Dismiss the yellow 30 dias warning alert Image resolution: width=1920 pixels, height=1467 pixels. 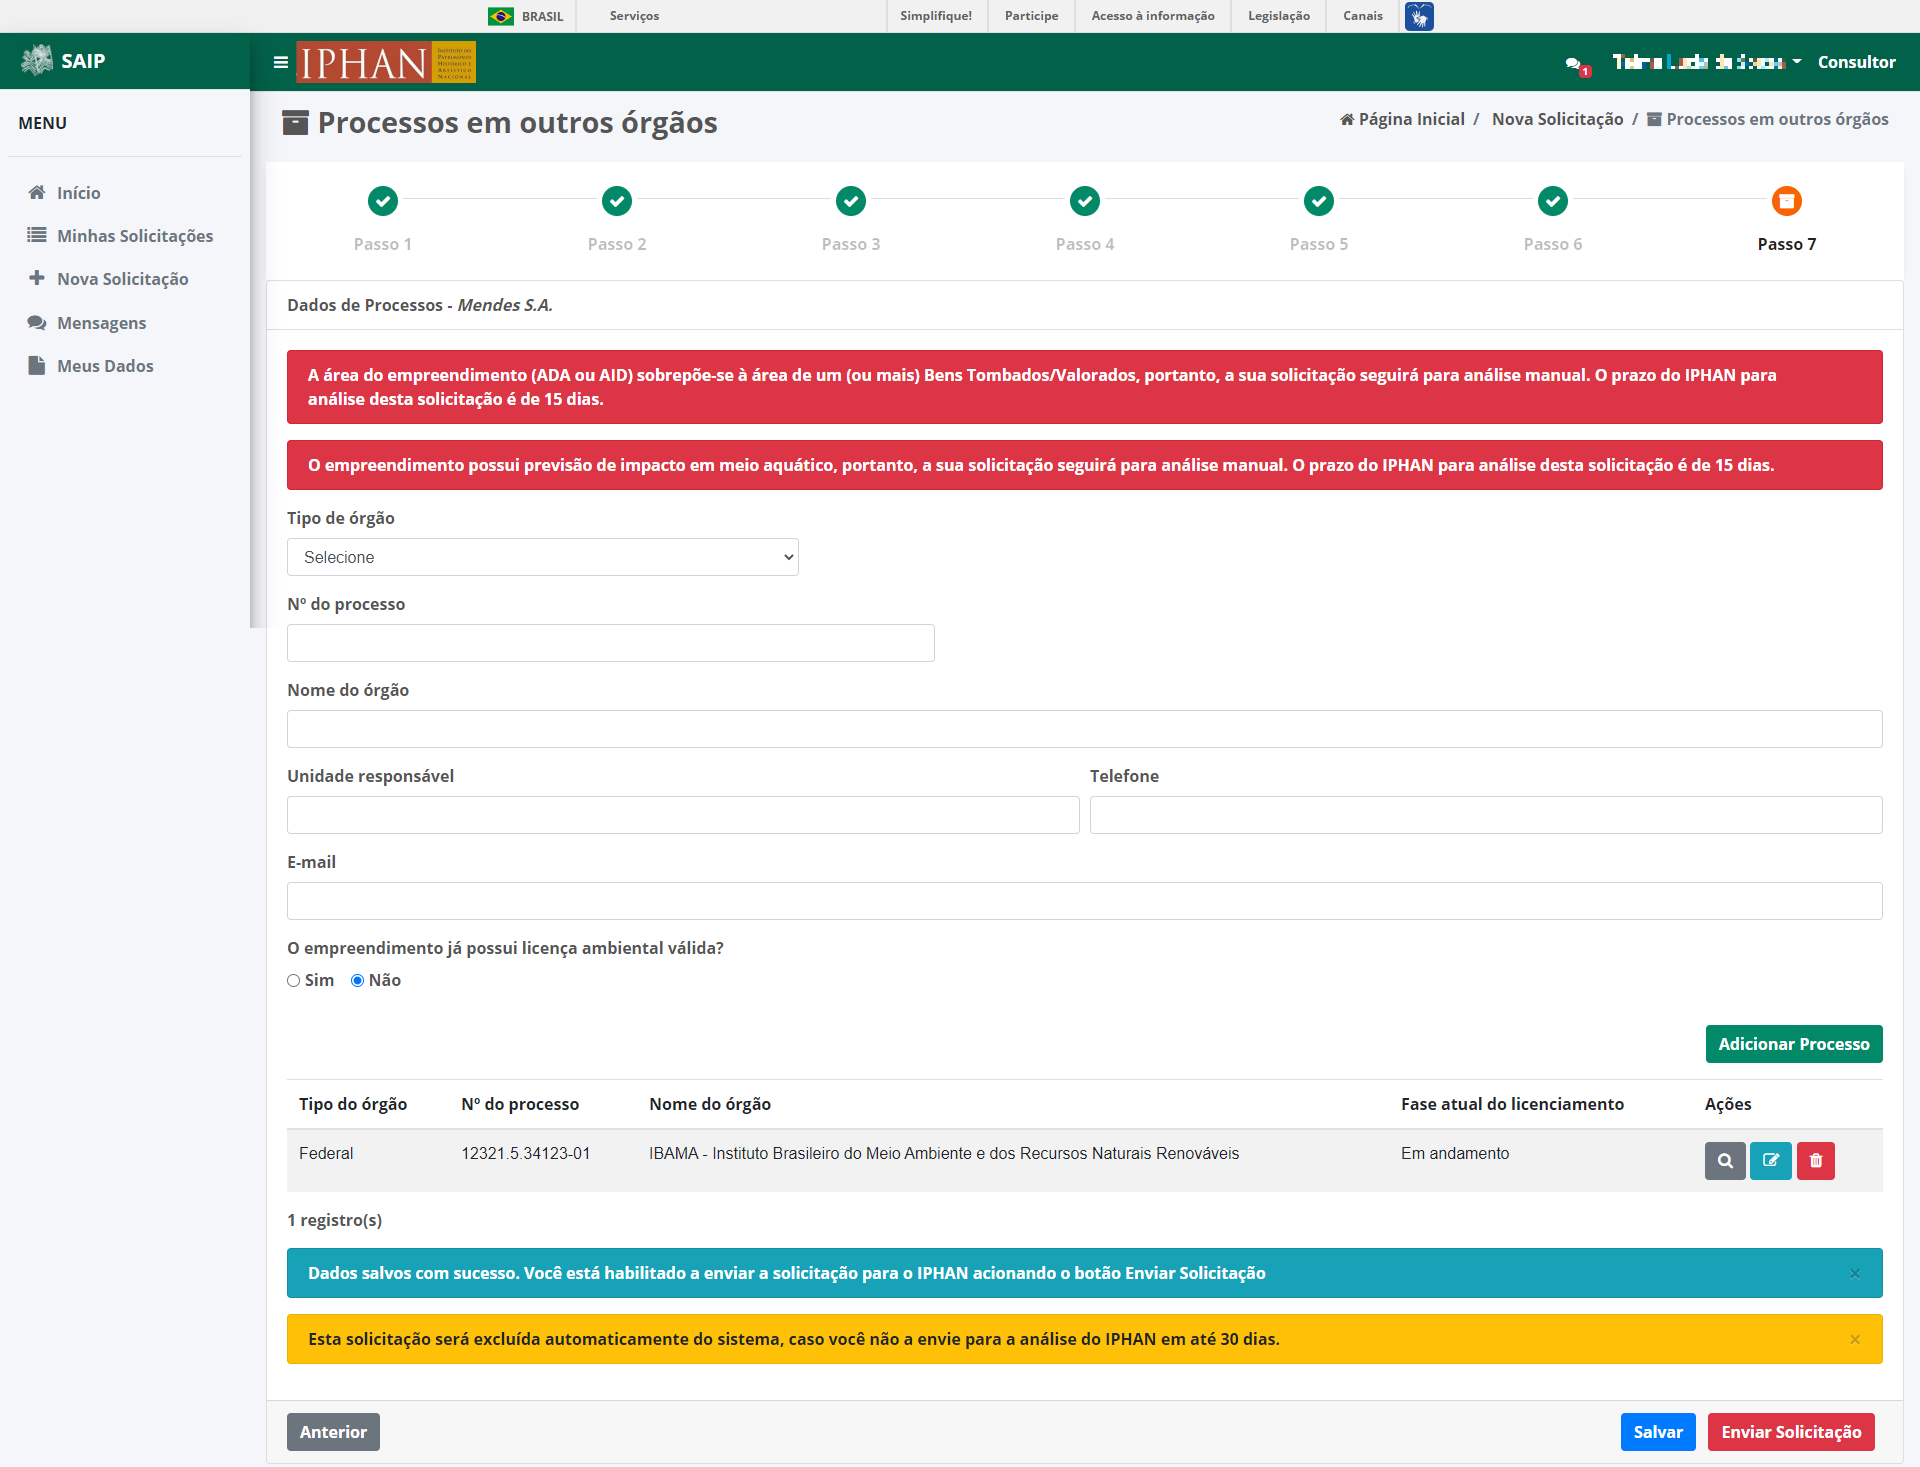pos(1855,1339)
